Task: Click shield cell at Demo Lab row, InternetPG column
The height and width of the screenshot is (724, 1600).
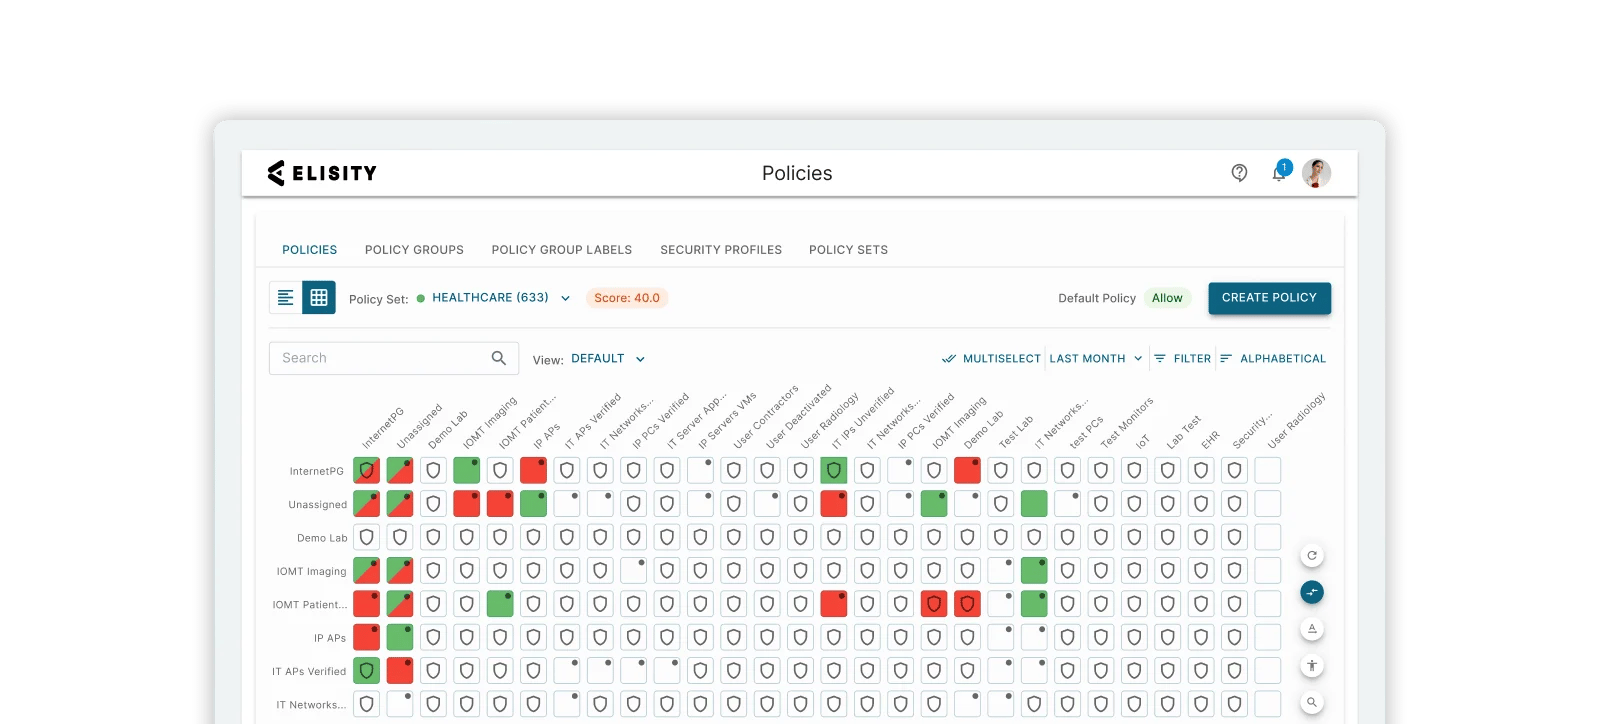Action: [367, 537]
